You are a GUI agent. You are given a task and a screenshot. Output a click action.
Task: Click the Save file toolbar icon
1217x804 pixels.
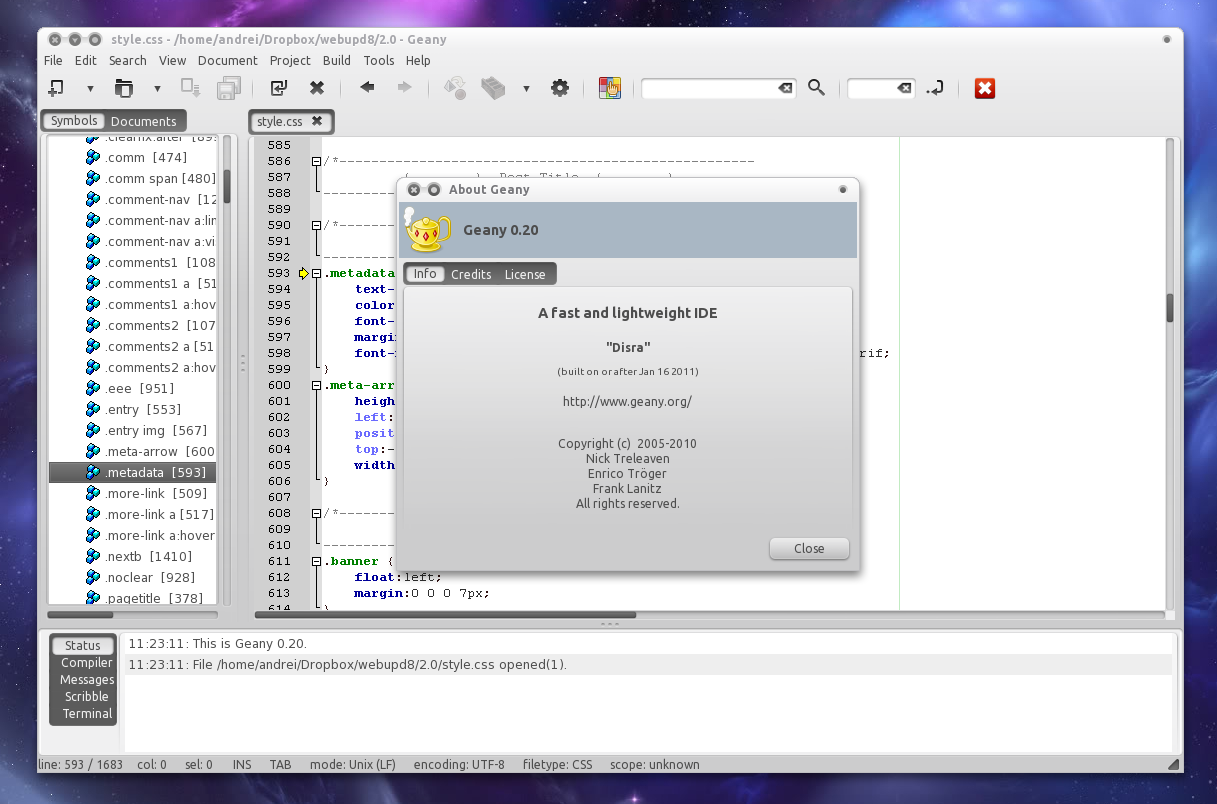tap(191, 88)
